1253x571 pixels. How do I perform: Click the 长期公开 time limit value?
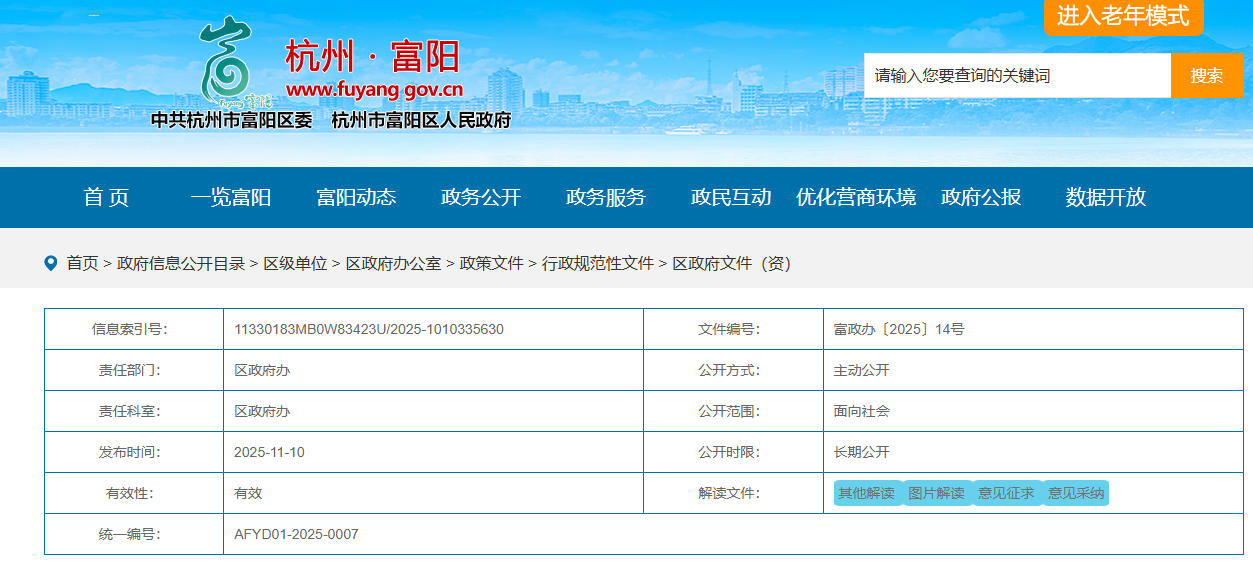[x=862, y=452]
